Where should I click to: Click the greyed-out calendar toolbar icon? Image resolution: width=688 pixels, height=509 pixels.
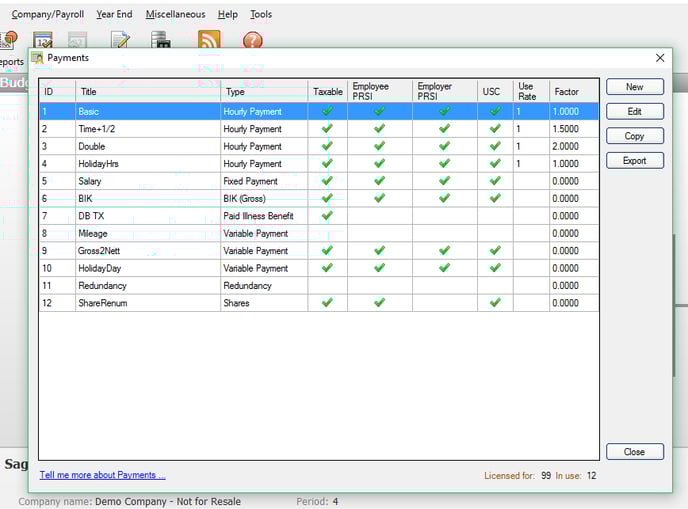(x=78, y=39)
